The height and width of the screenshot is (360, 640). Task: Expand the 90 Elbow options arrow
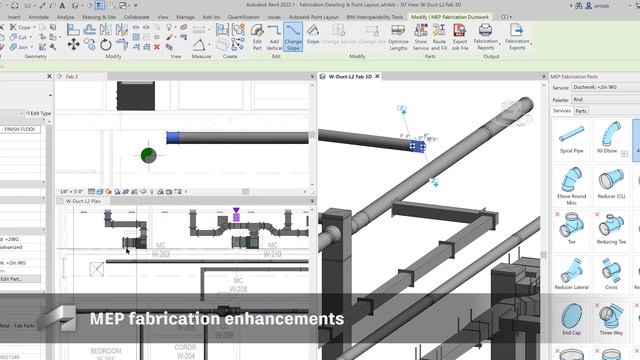point(624,153)
